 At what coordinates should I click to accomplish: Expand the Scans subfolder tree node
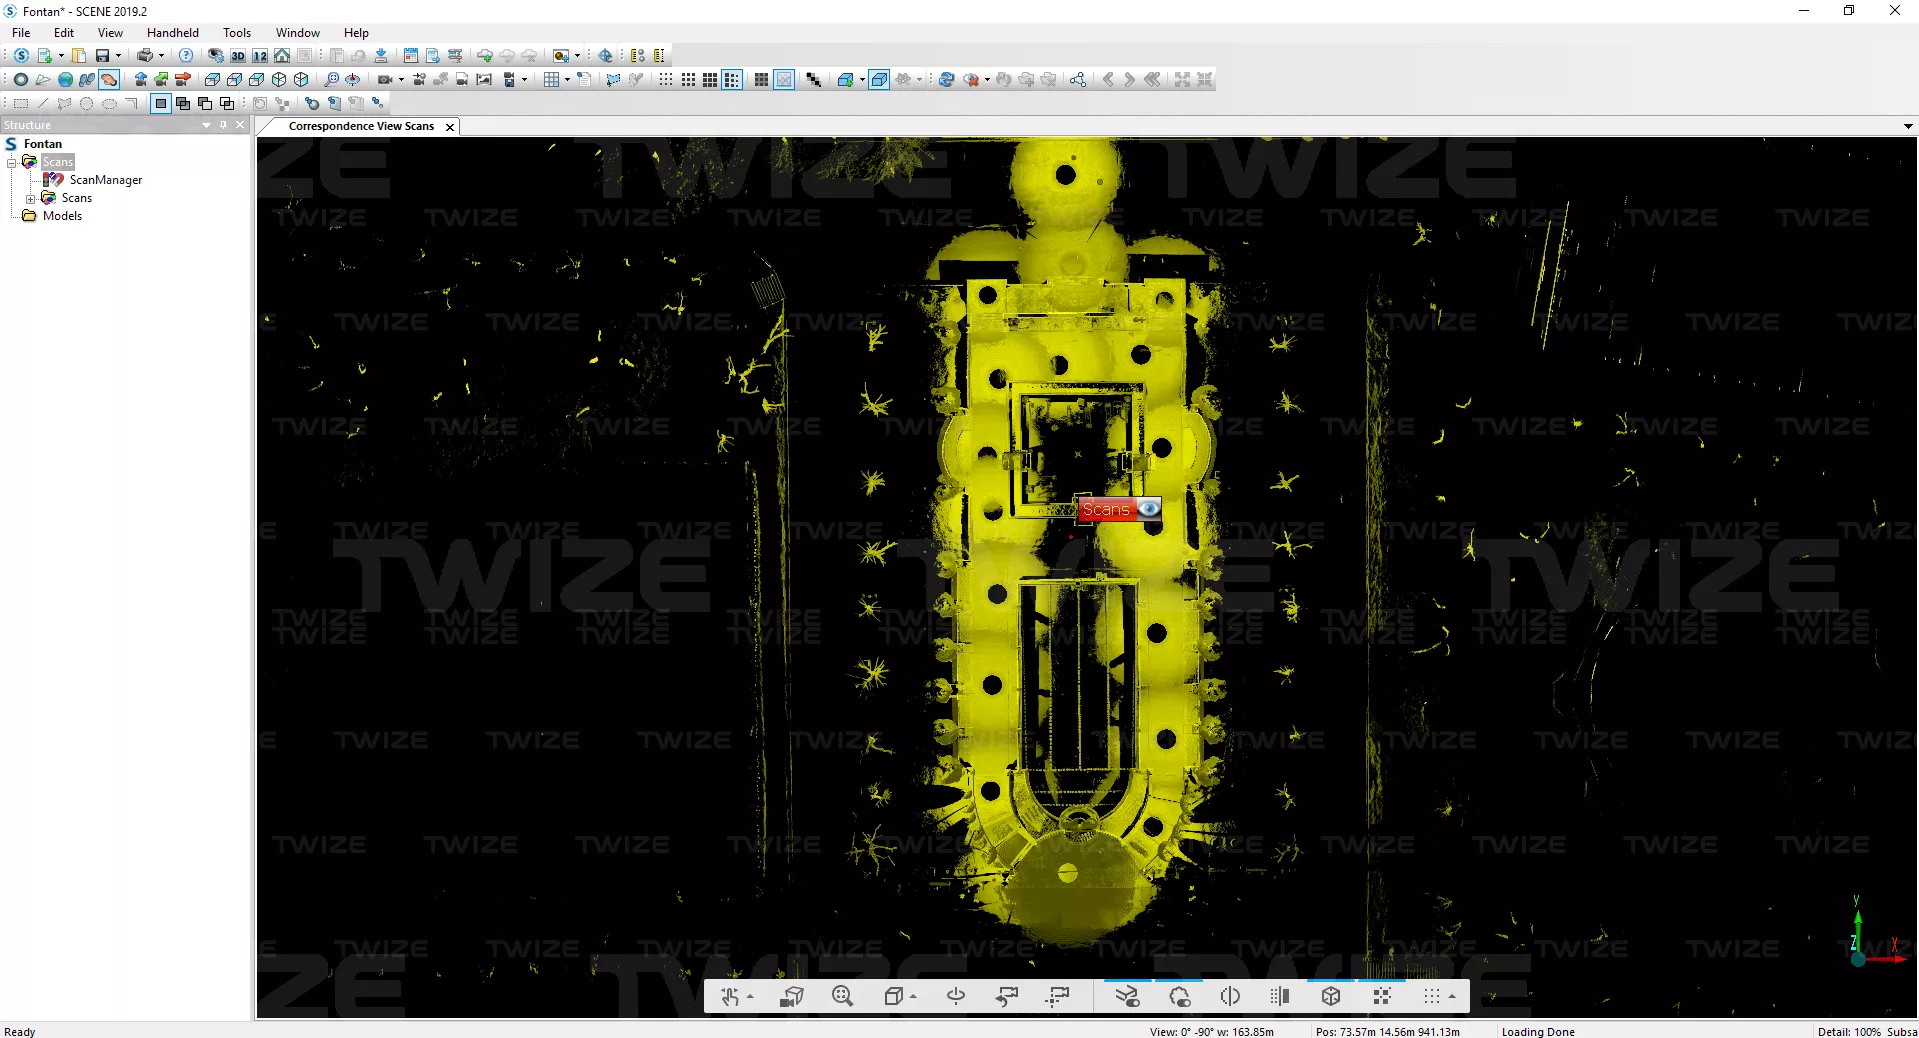[x=30, y=199]
